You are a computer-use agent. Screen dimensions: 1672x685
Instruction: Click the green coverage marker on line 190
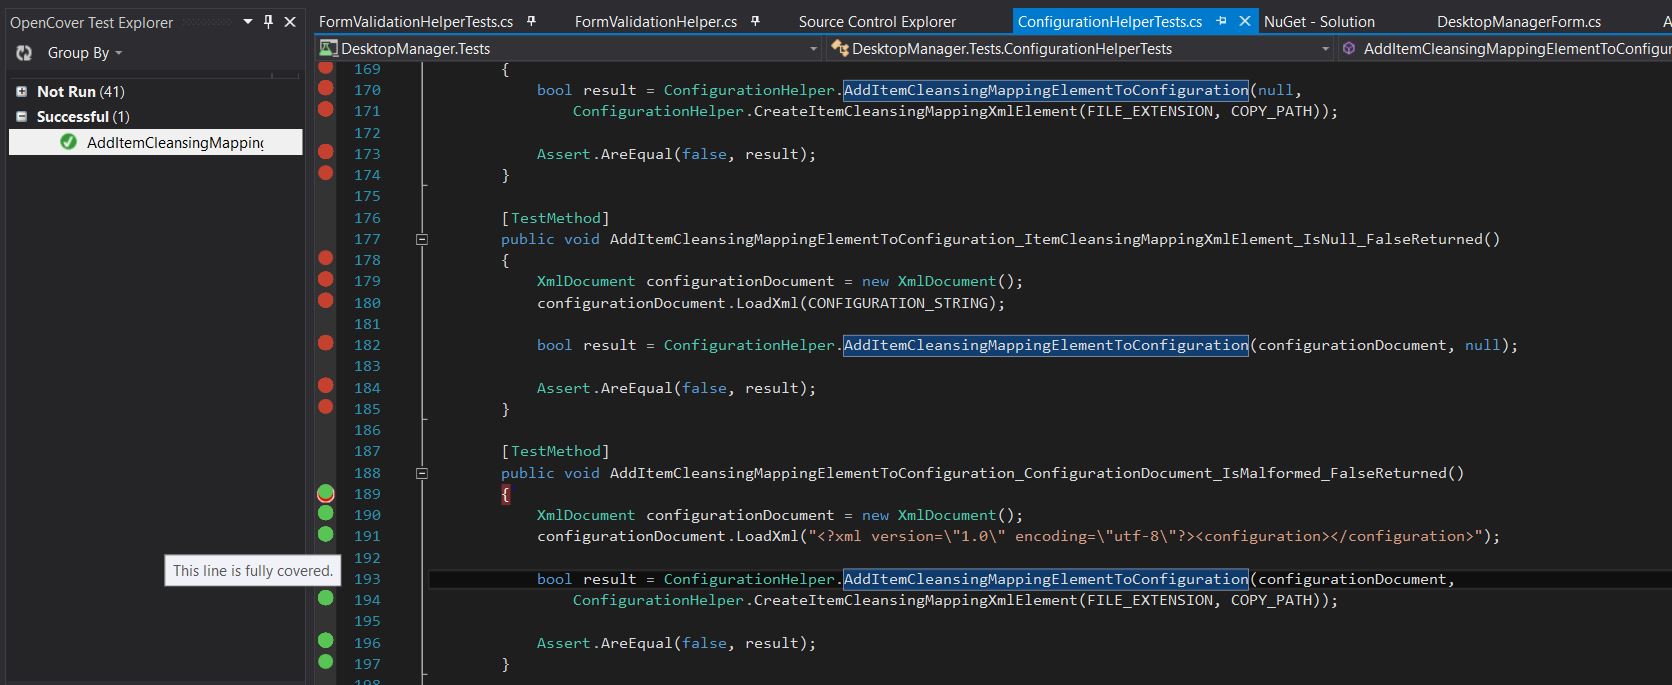click(325, 513)
